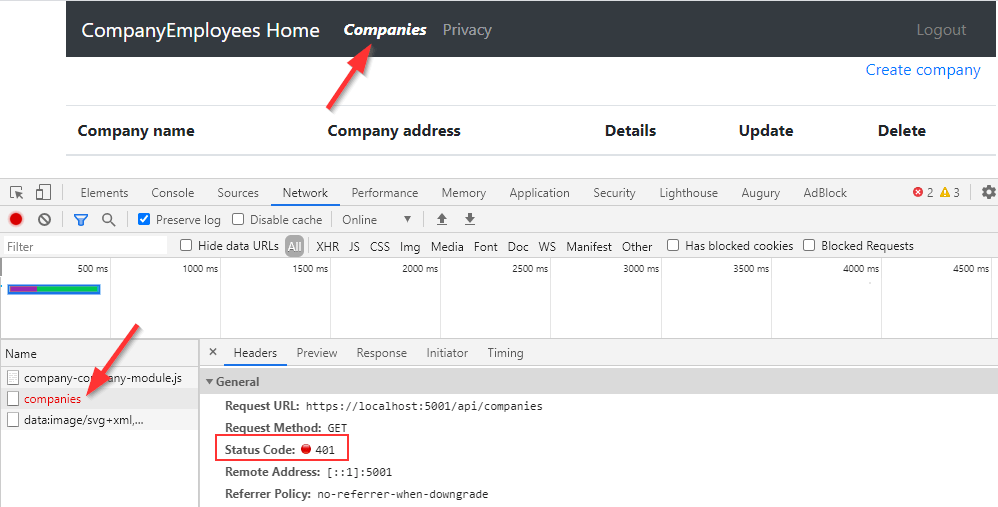Screen dimensions: 998x507
Task: Export HAR file with download arrow icon
Action: [470, 219]
